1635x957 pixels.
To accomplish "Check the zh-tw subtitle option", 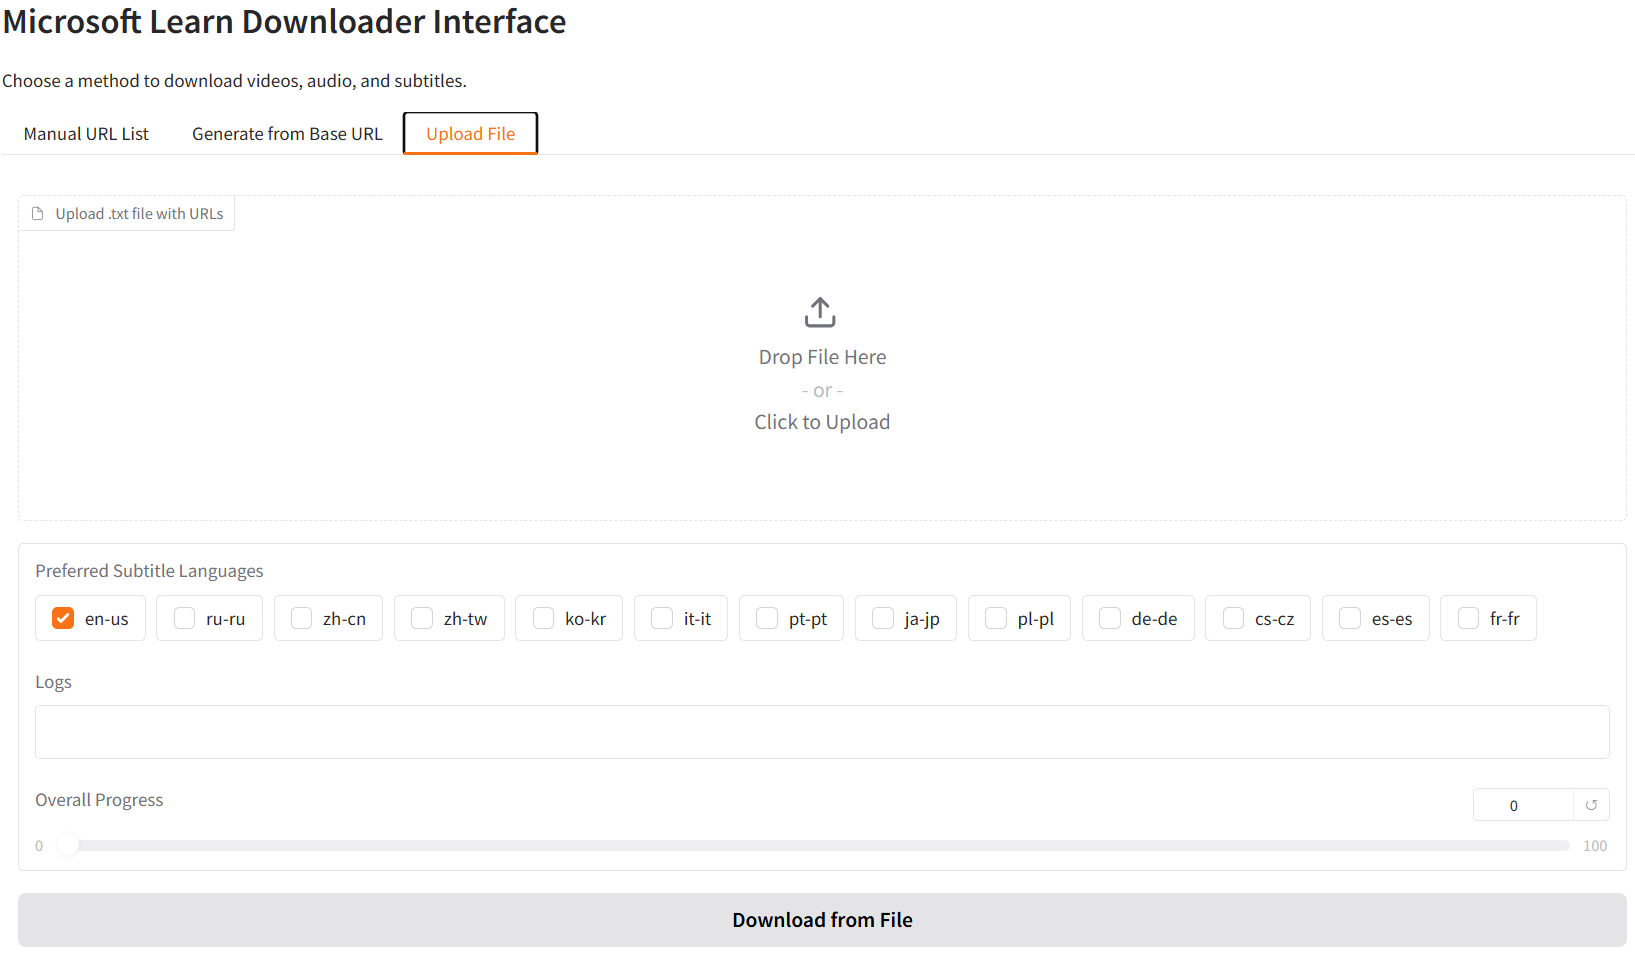I will coord(422,618).
